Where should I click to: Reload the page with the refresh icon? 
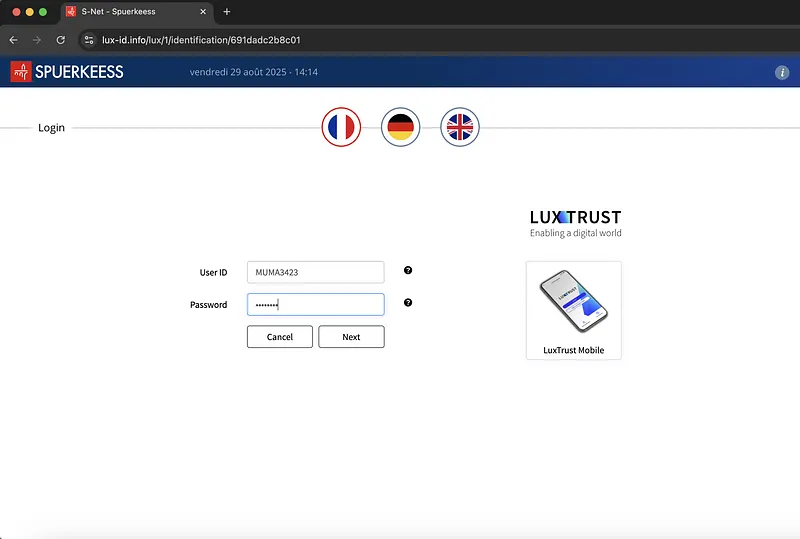click(61, 40)
